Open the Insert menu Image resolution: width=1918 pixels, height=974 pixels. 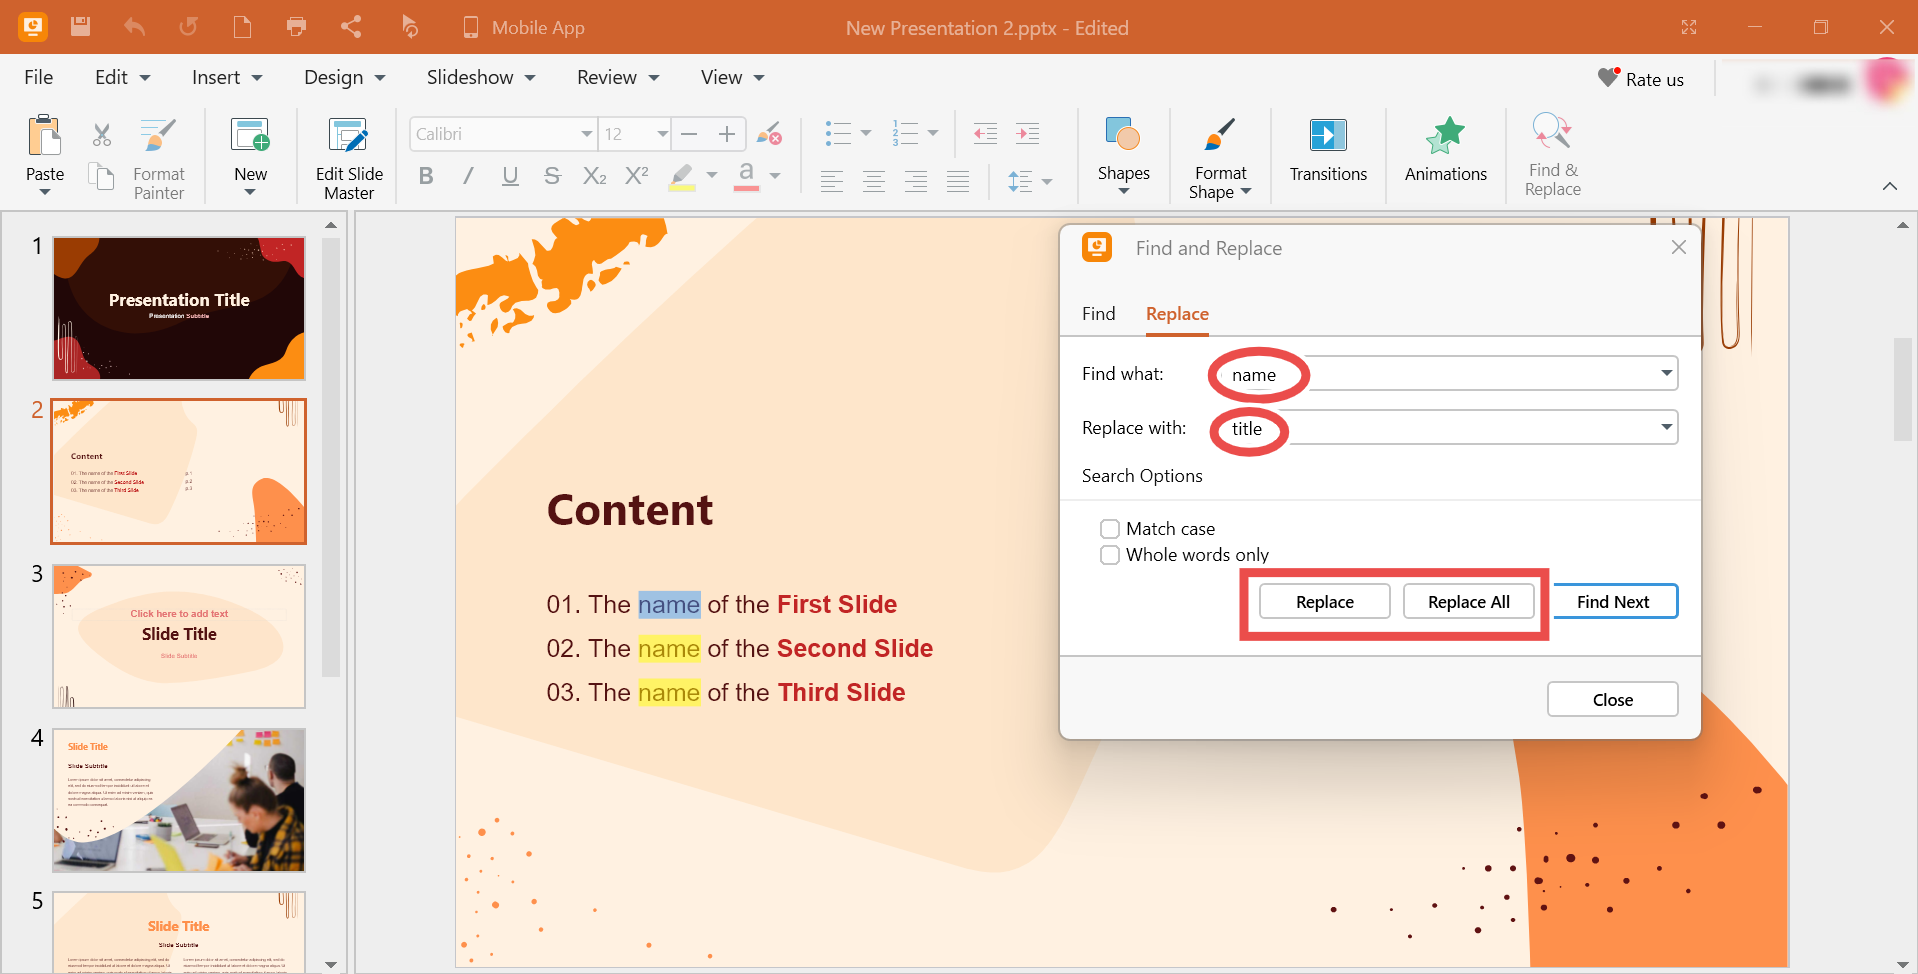click(227, 77)
